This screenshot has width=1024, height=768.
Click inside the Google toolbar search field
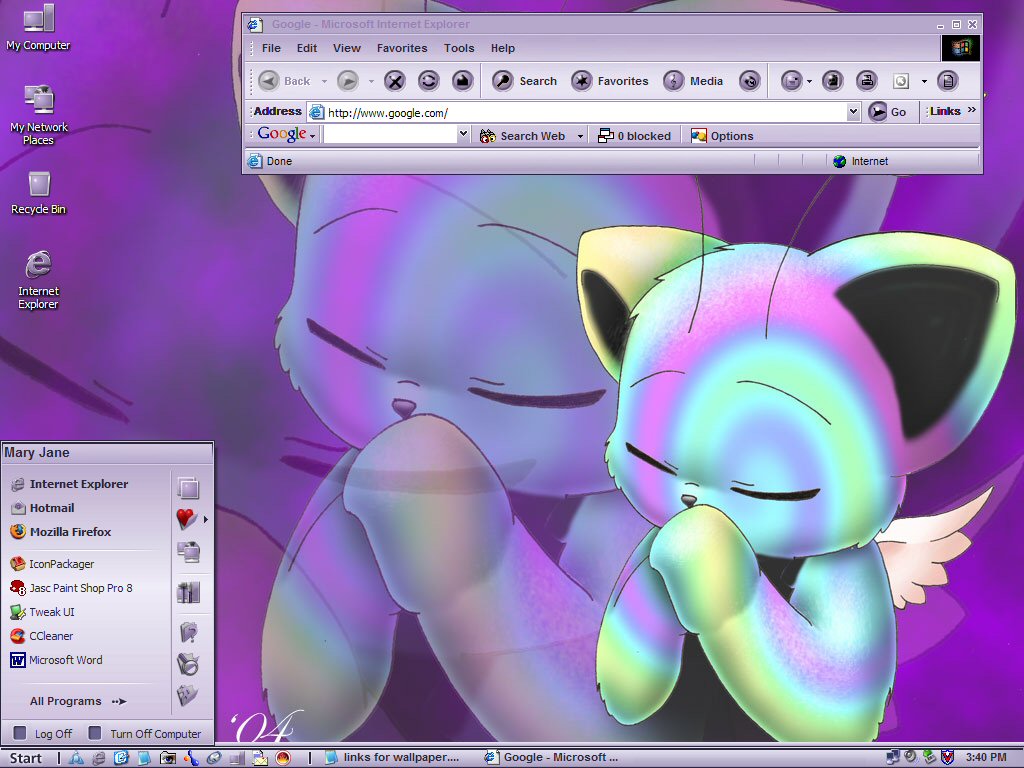coord(391,135)
